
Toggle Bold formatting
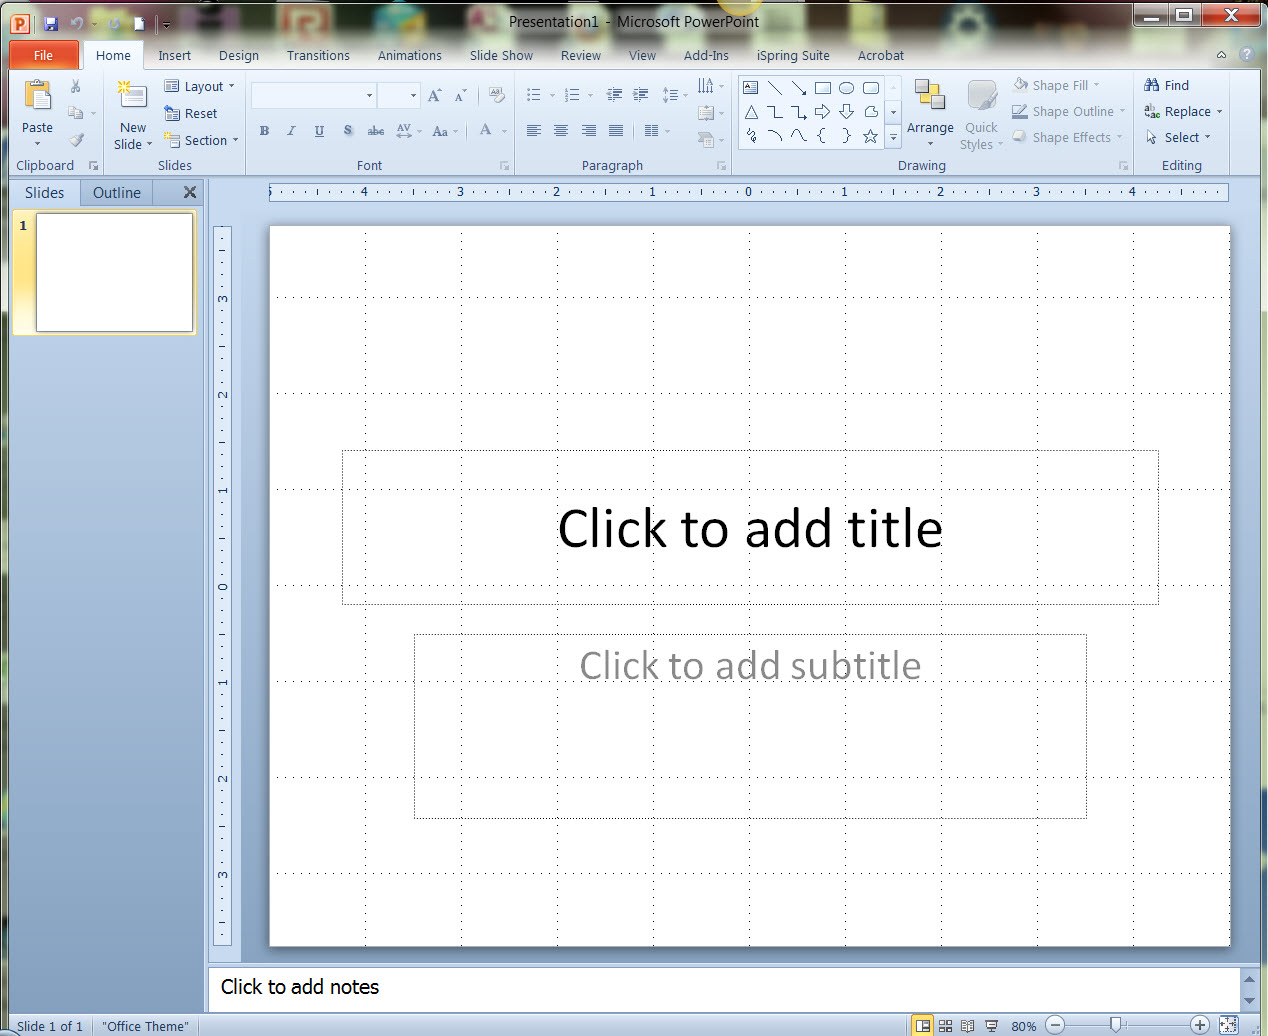click(264, 131)
